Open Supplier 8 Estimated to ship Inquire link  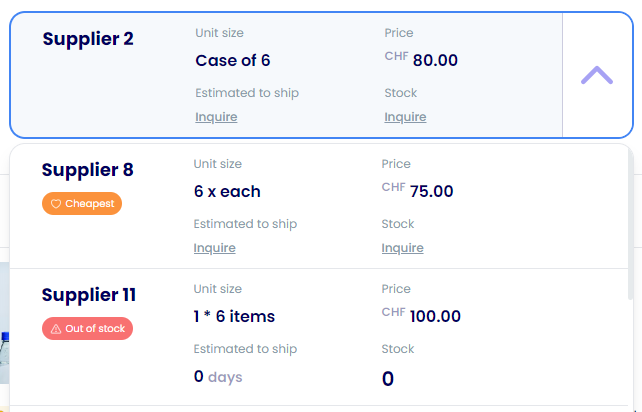pos(215,248)
